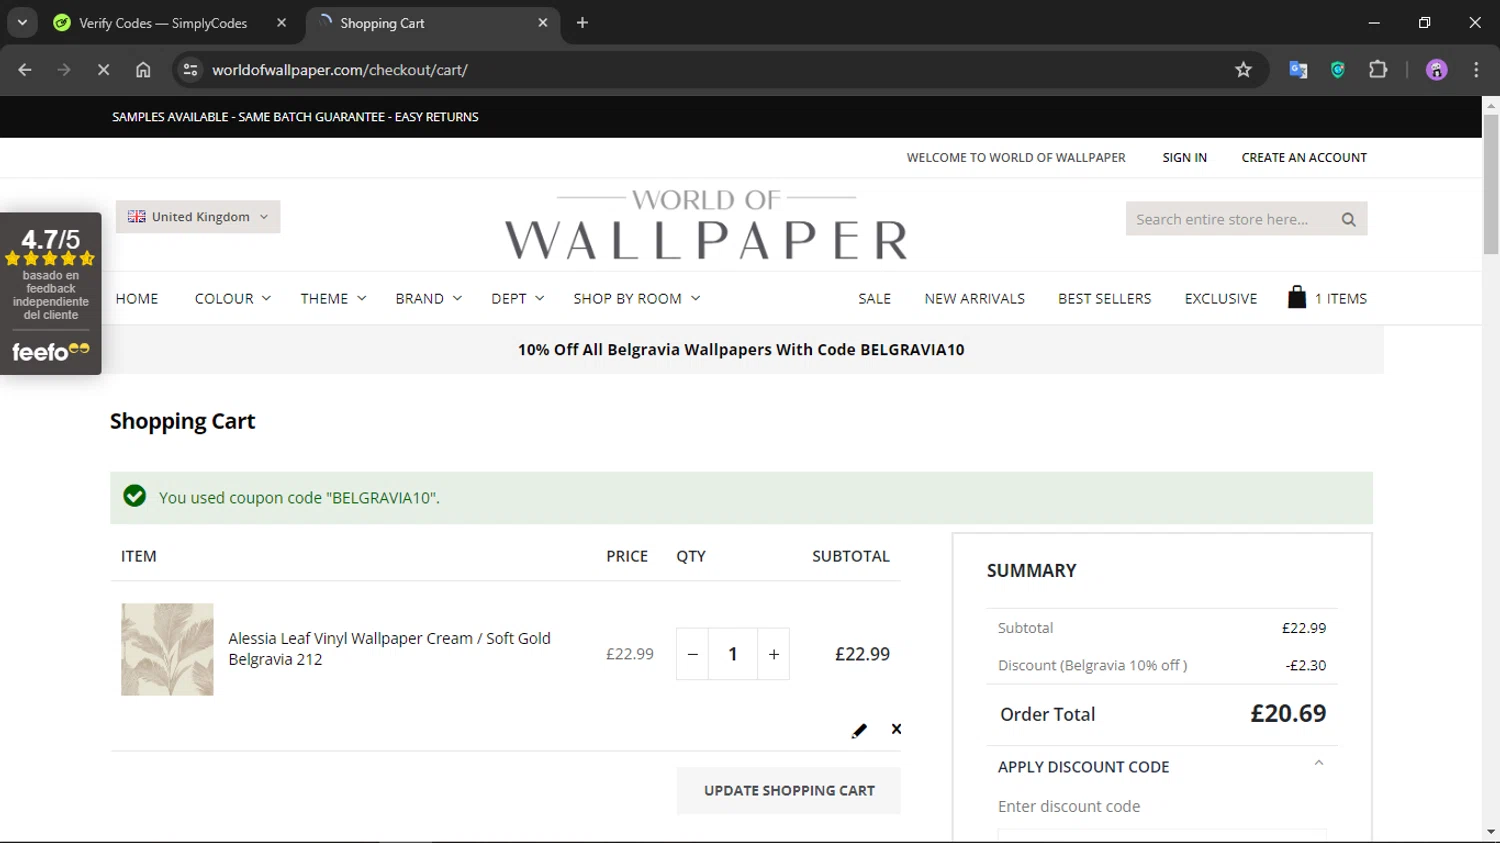Open the United Kingdom country selector
Image resolution: width=1500 pixels, height=843 pixels.
(x=198, y=217)
